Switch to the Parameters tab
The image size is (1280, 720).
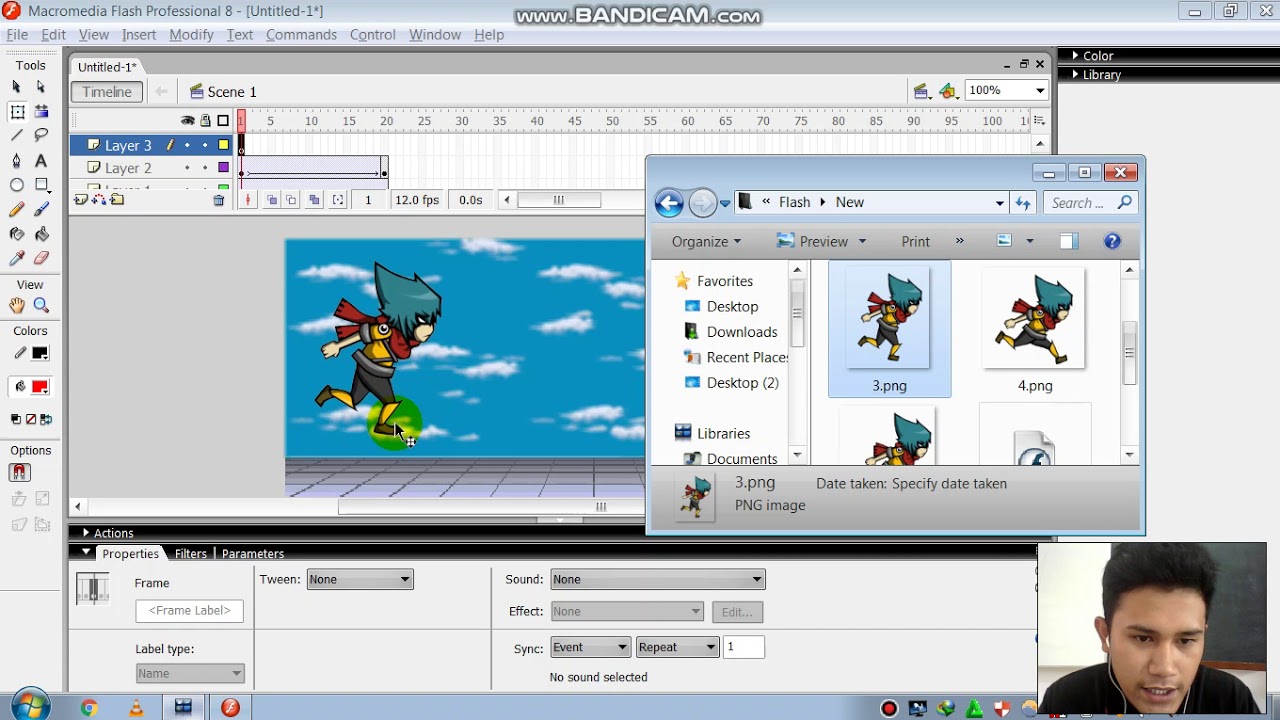pyautogui.click(x=253, y=553)
